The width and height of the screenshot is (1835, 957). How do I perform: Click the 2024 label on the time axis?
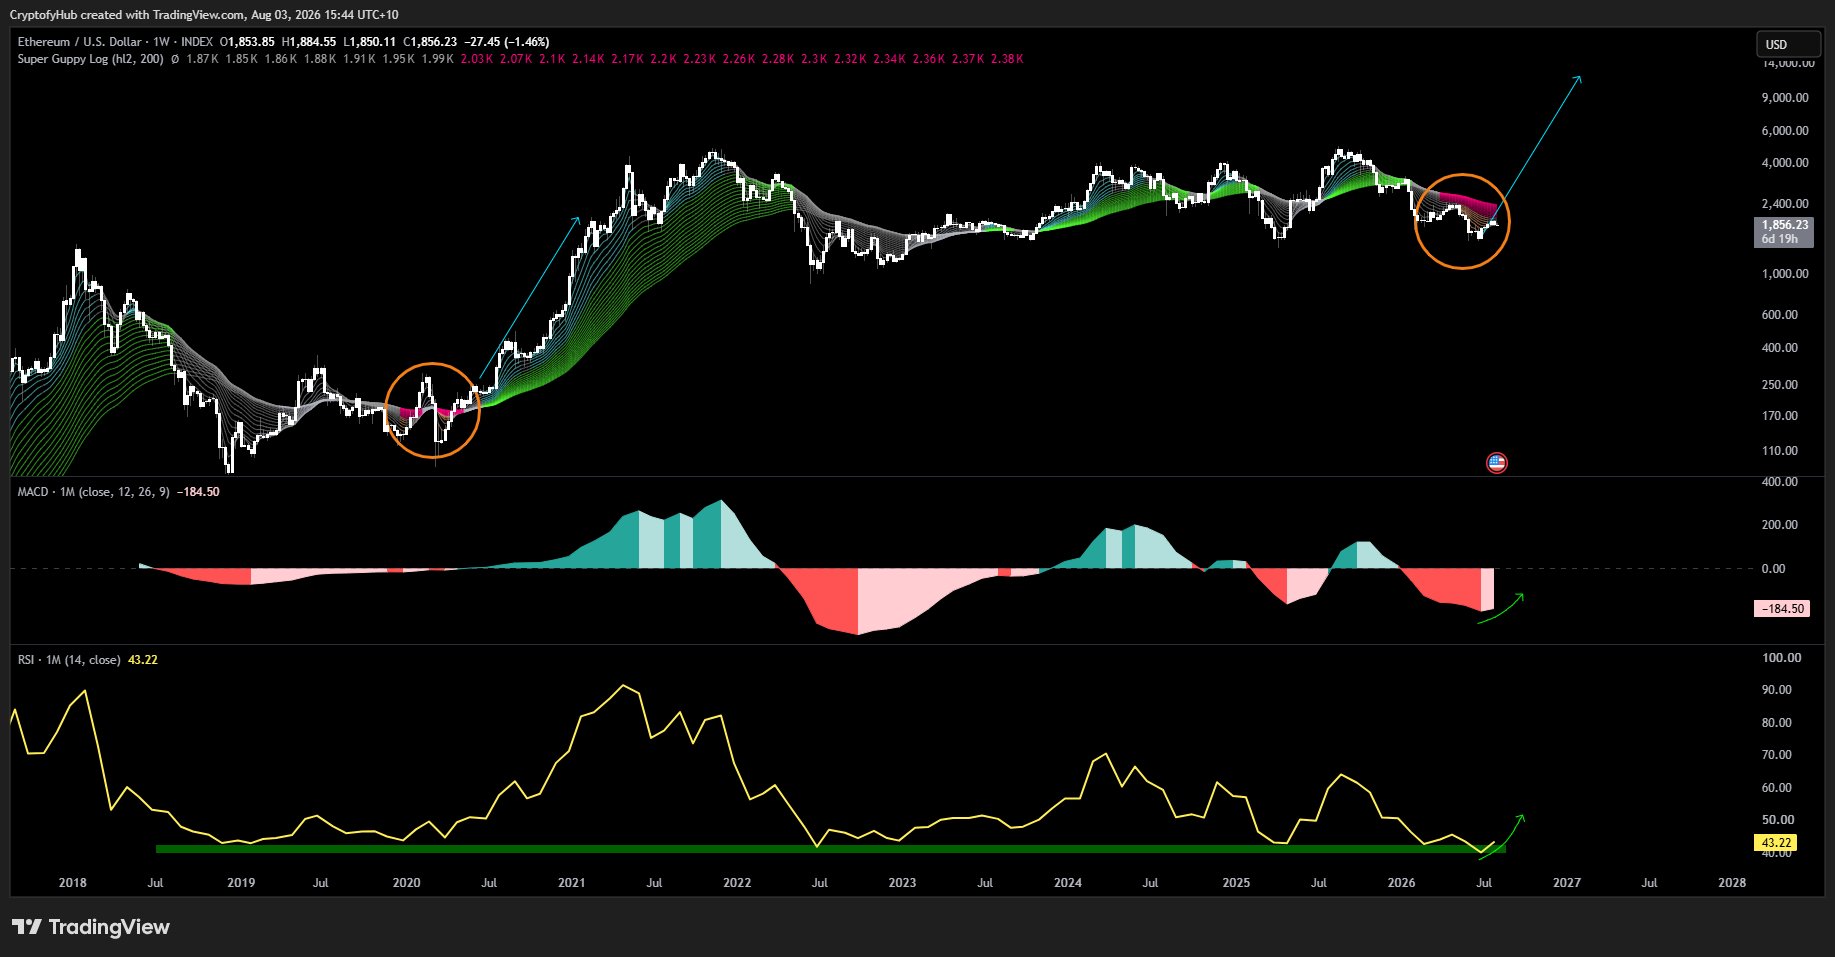(x=1068, y=883)
